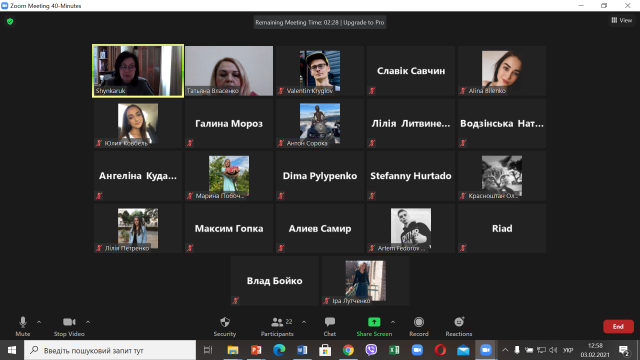Select the Shynkaruk video tile
640x360 pixels.
pos(138,71)
